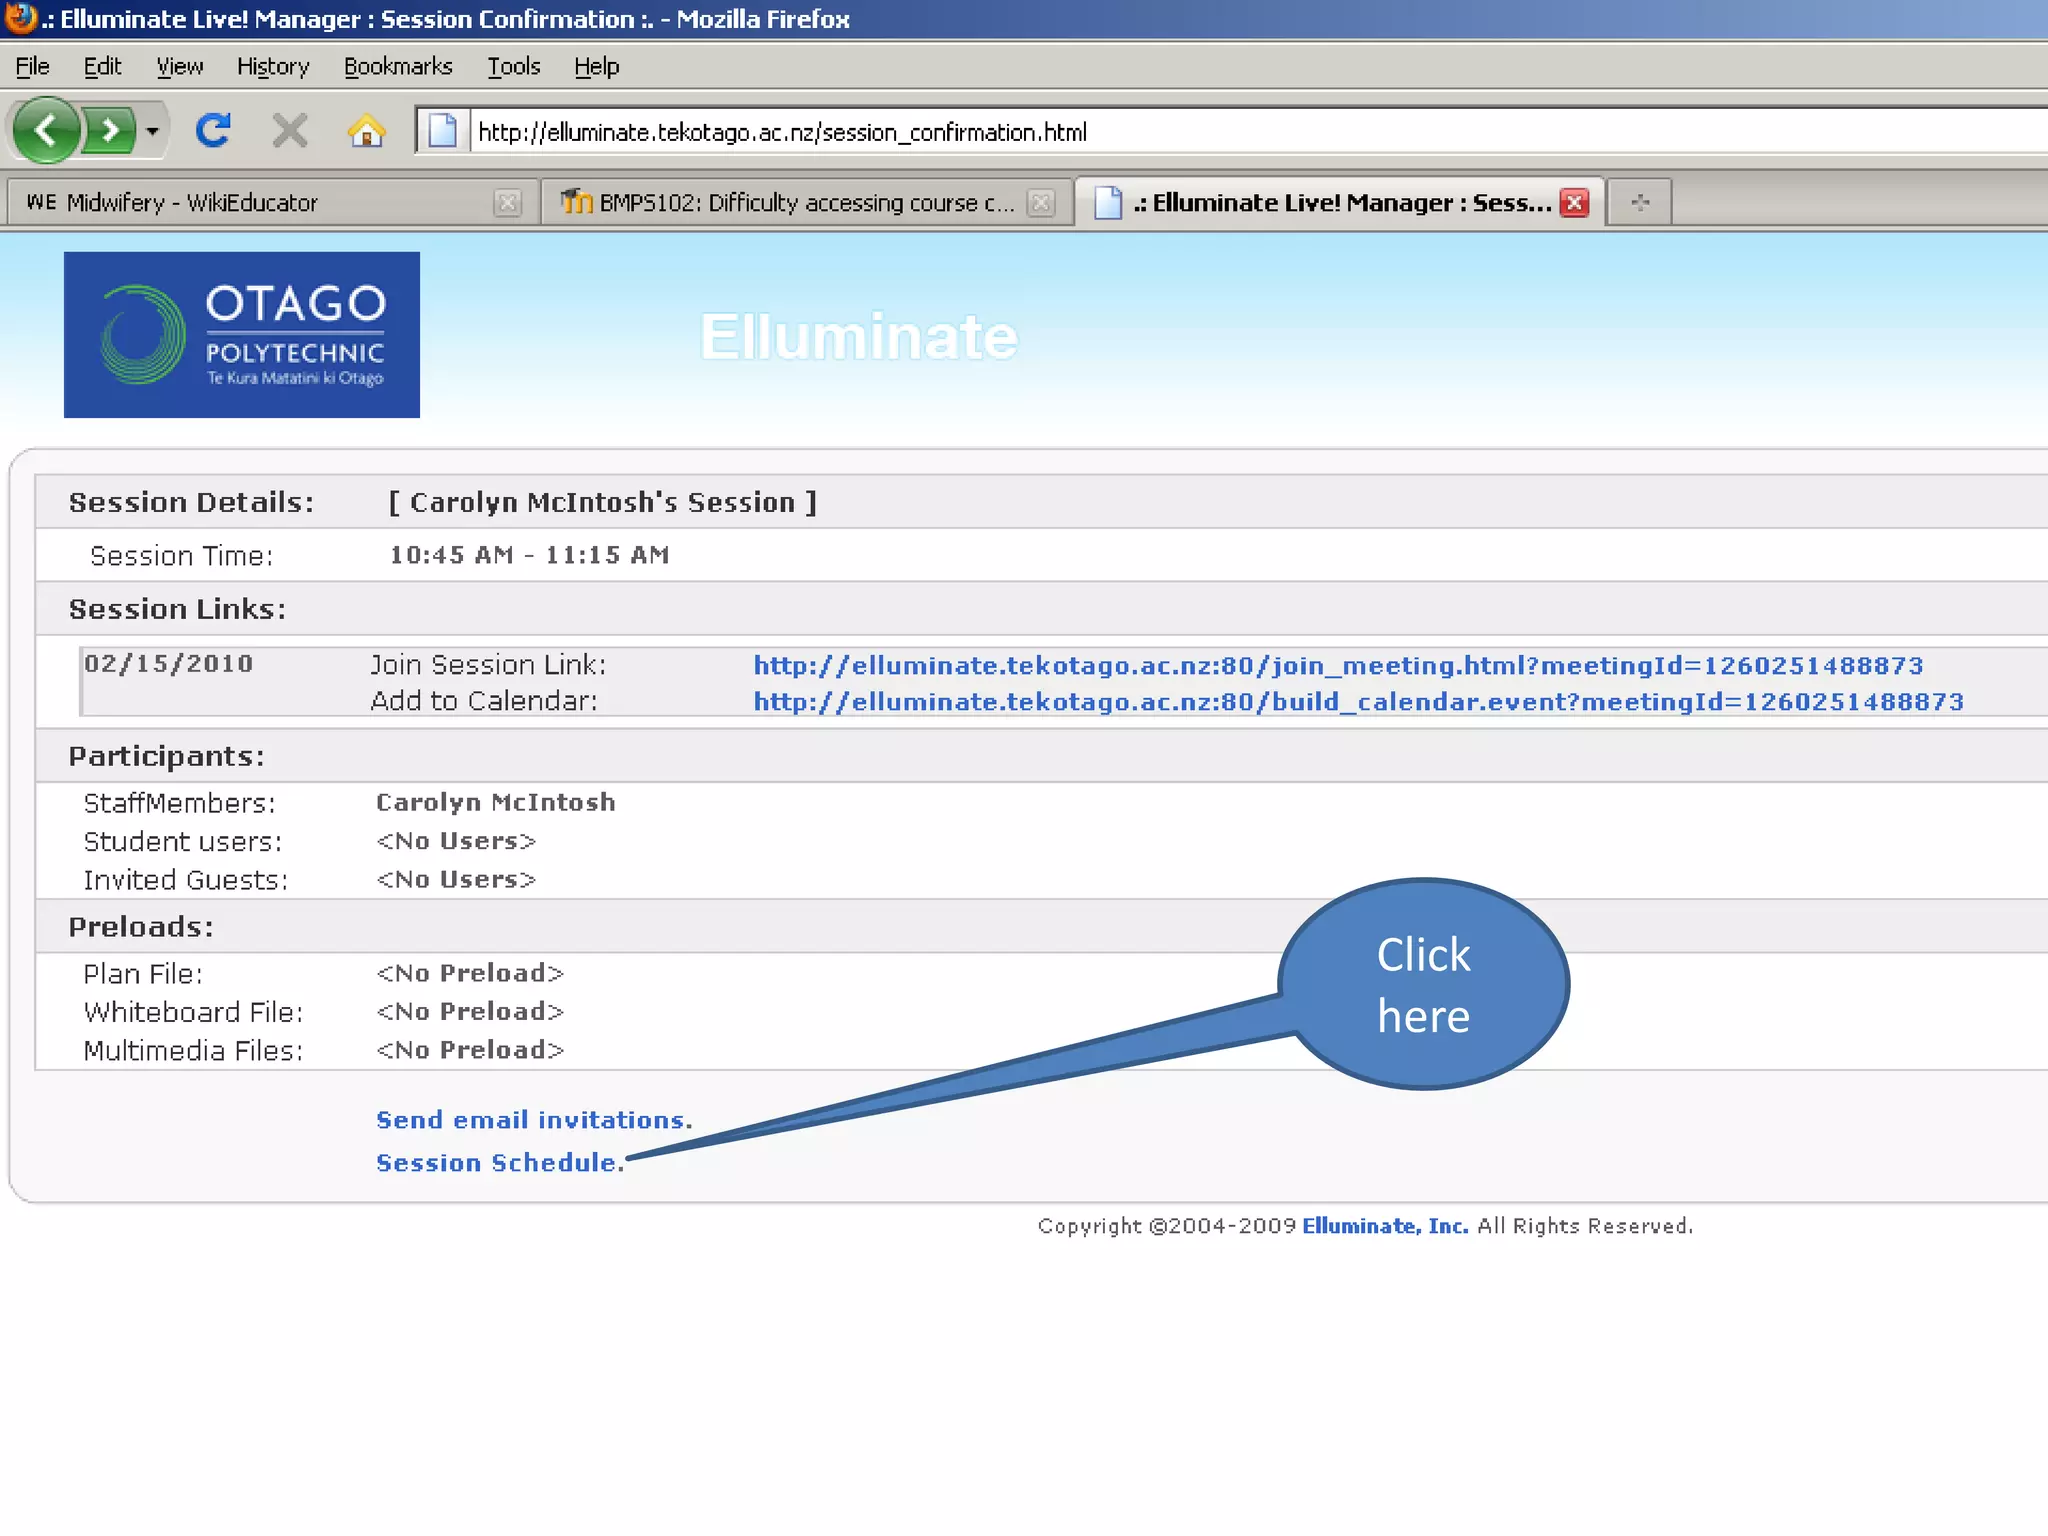Close the Midwifery - WikiEducator tab
Screen dimensions: 2048x1536
[508, 203]
